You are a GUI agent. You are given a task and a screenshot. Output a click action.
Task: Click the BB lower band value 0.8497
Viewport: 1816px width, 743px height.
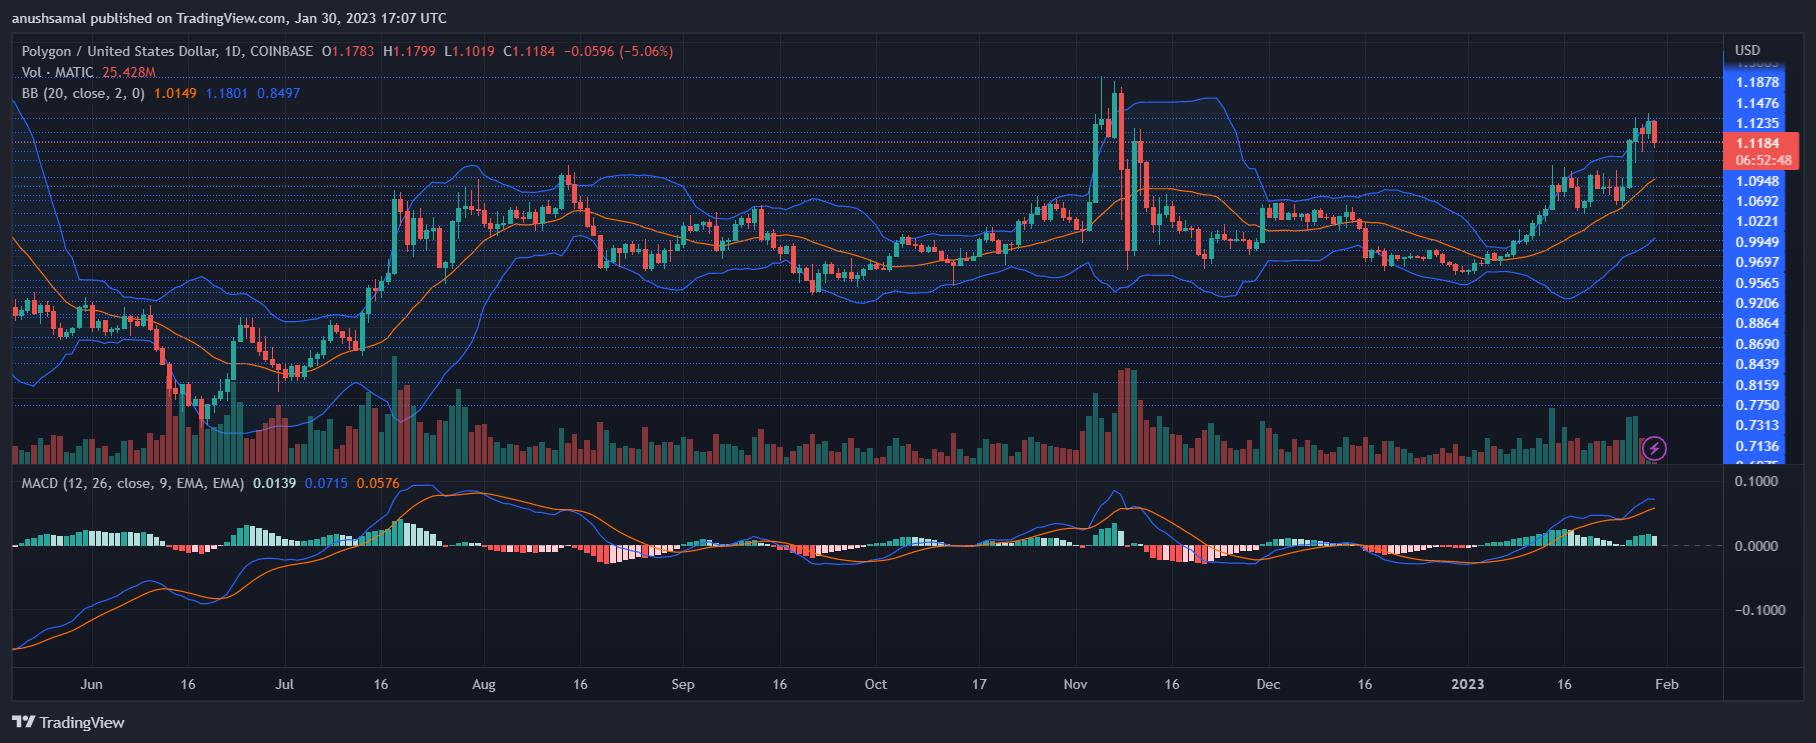[278, 93]
